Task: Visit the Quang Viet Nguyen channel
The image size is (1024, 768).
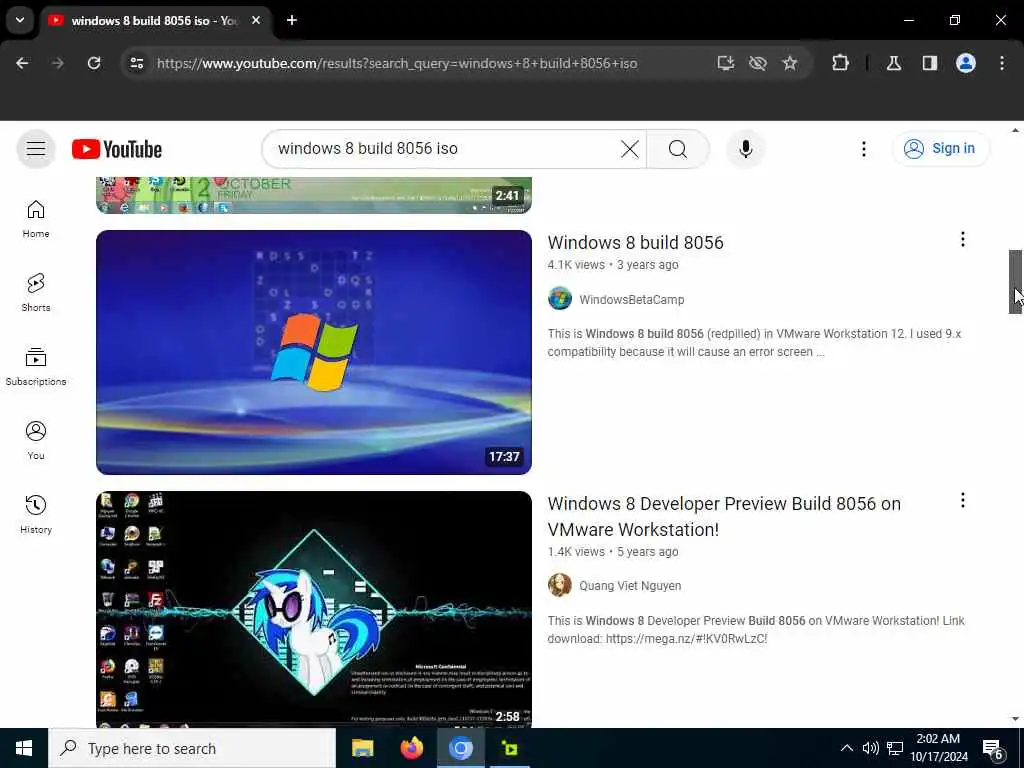Action: click(630, 586)
